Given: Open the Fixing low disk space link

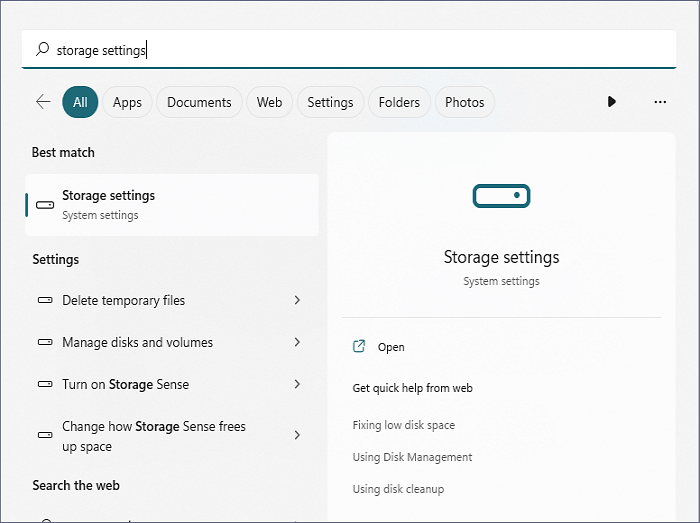Looking at the screenshot, I should pos(403,425).
